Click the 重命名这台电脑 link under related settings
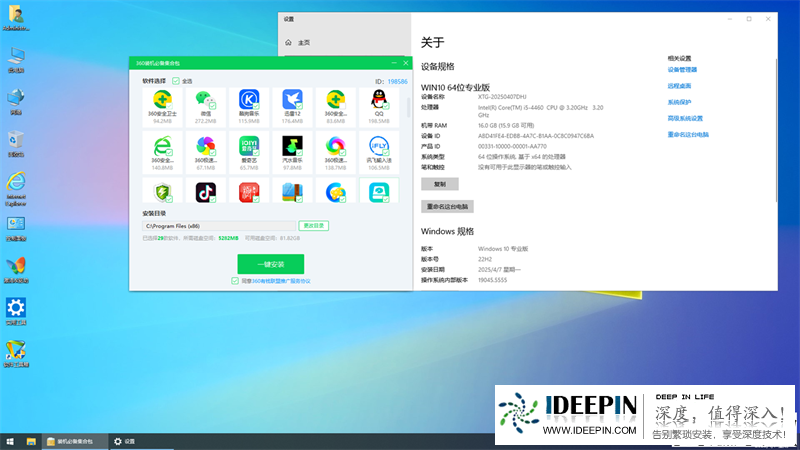Screen dimensions: 800x450 point(688,135)
